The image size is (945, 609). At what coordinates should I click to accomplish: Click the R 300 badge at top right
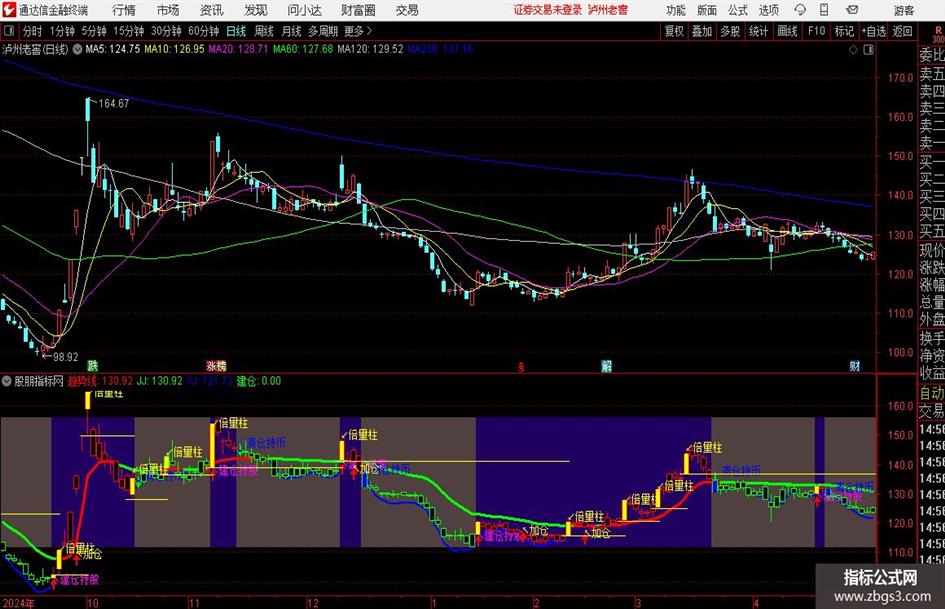coord(938,34)
